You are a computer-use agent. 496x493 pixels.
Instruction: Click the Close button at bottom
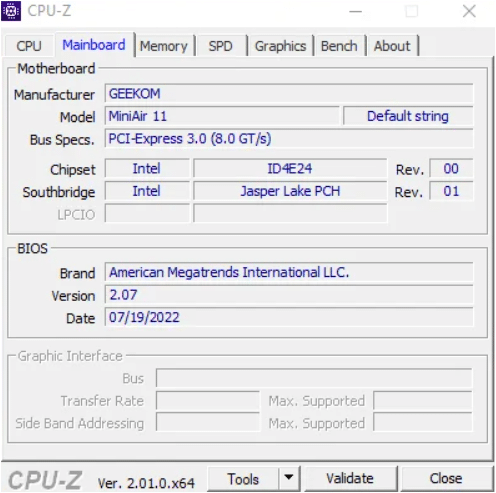point(446,478)
